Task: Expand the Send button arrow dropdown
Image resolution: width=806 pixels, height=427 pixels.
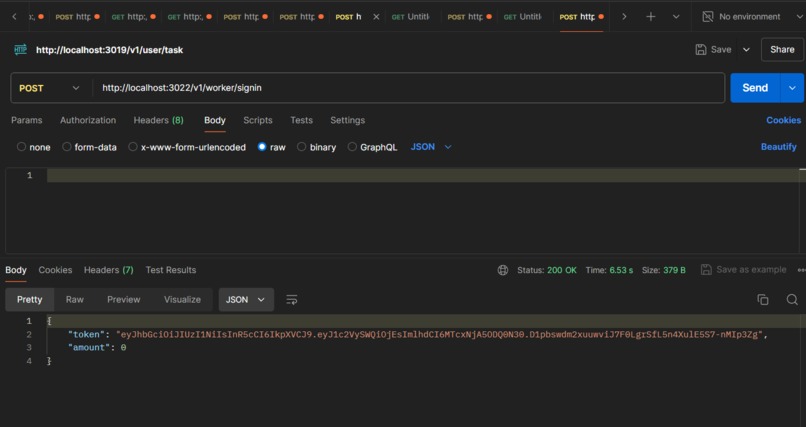Action: [792, 88]
